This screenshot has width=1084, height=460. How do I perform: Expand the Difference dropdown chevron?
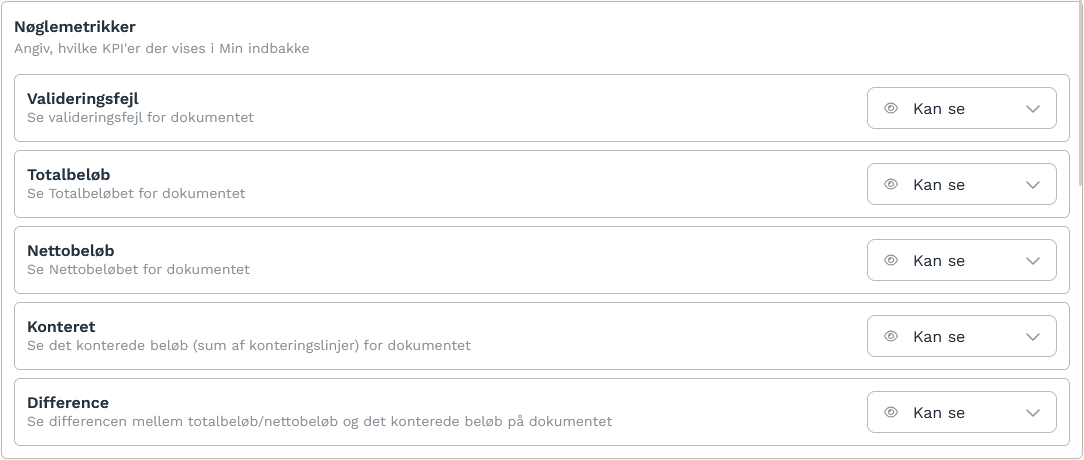[x=1033, y=413]
